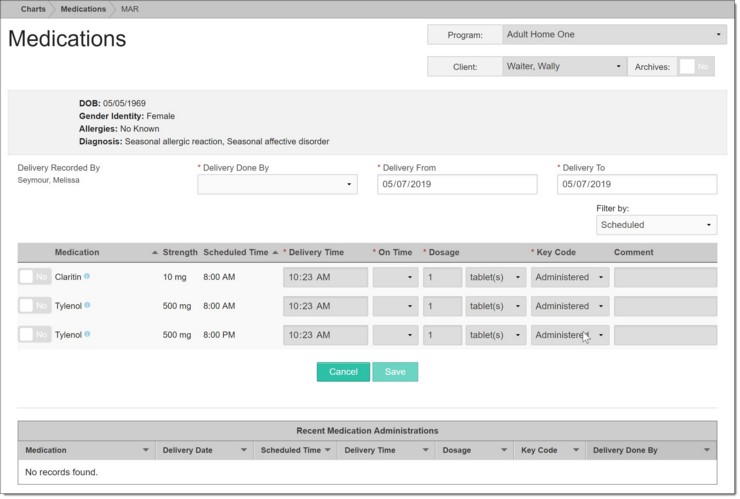
Task: Click the info icon beside the 8:00 PM Tylenol
Action: 87,335
